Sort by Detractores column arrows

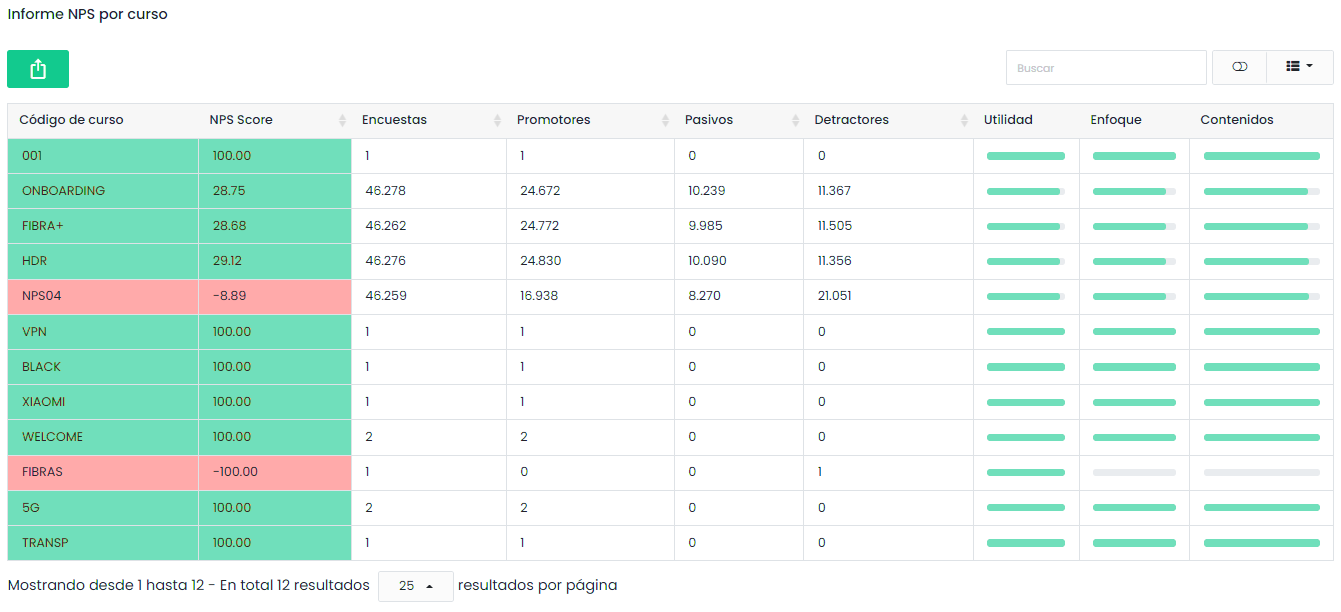point(964,120)
